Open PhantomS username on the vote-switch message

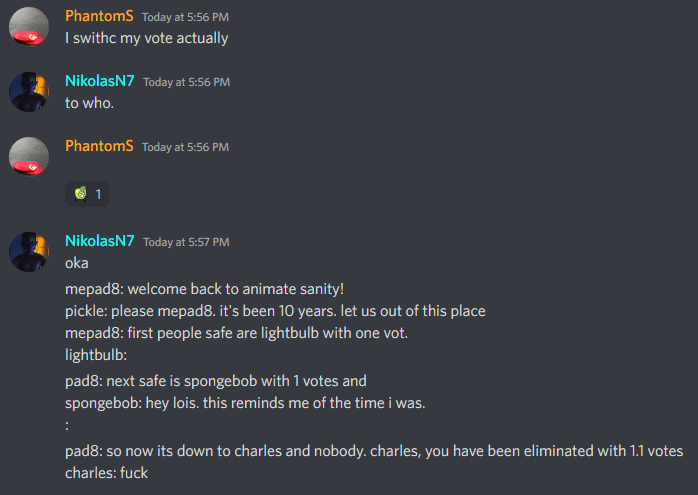click(x=99, y=17)
